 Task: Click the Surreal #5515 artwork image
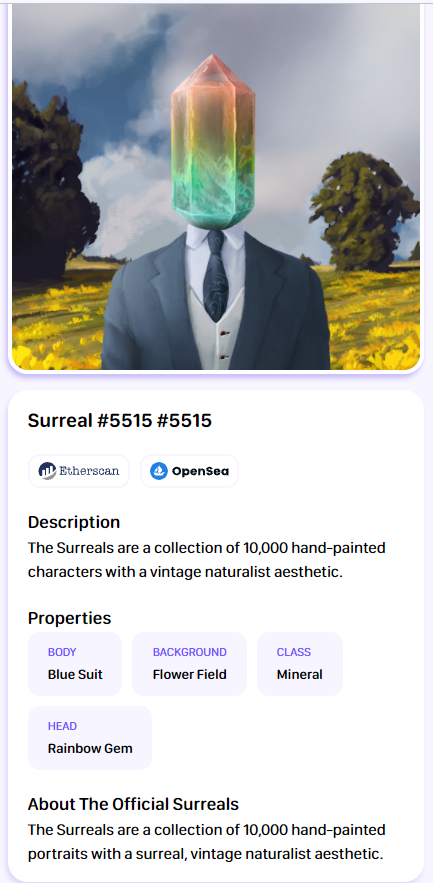[x=216, y=186]
